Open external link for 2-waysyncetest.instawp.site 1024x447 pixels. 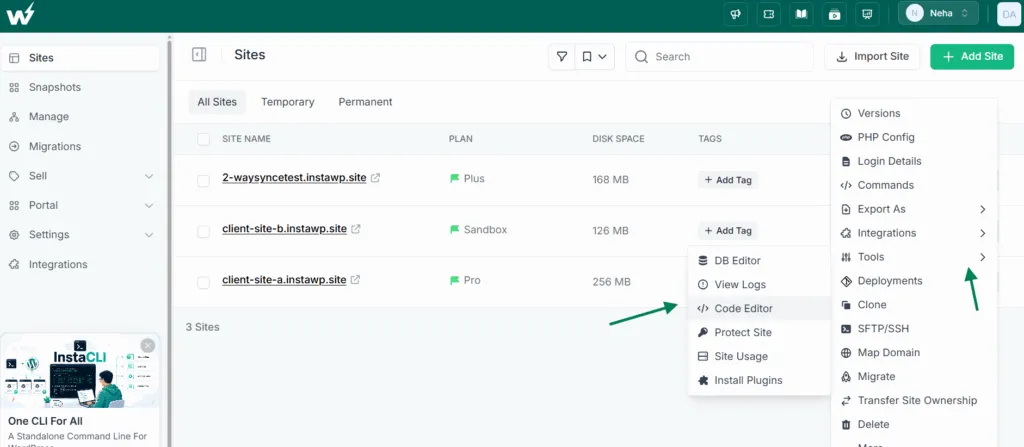[x=376, y=178]
